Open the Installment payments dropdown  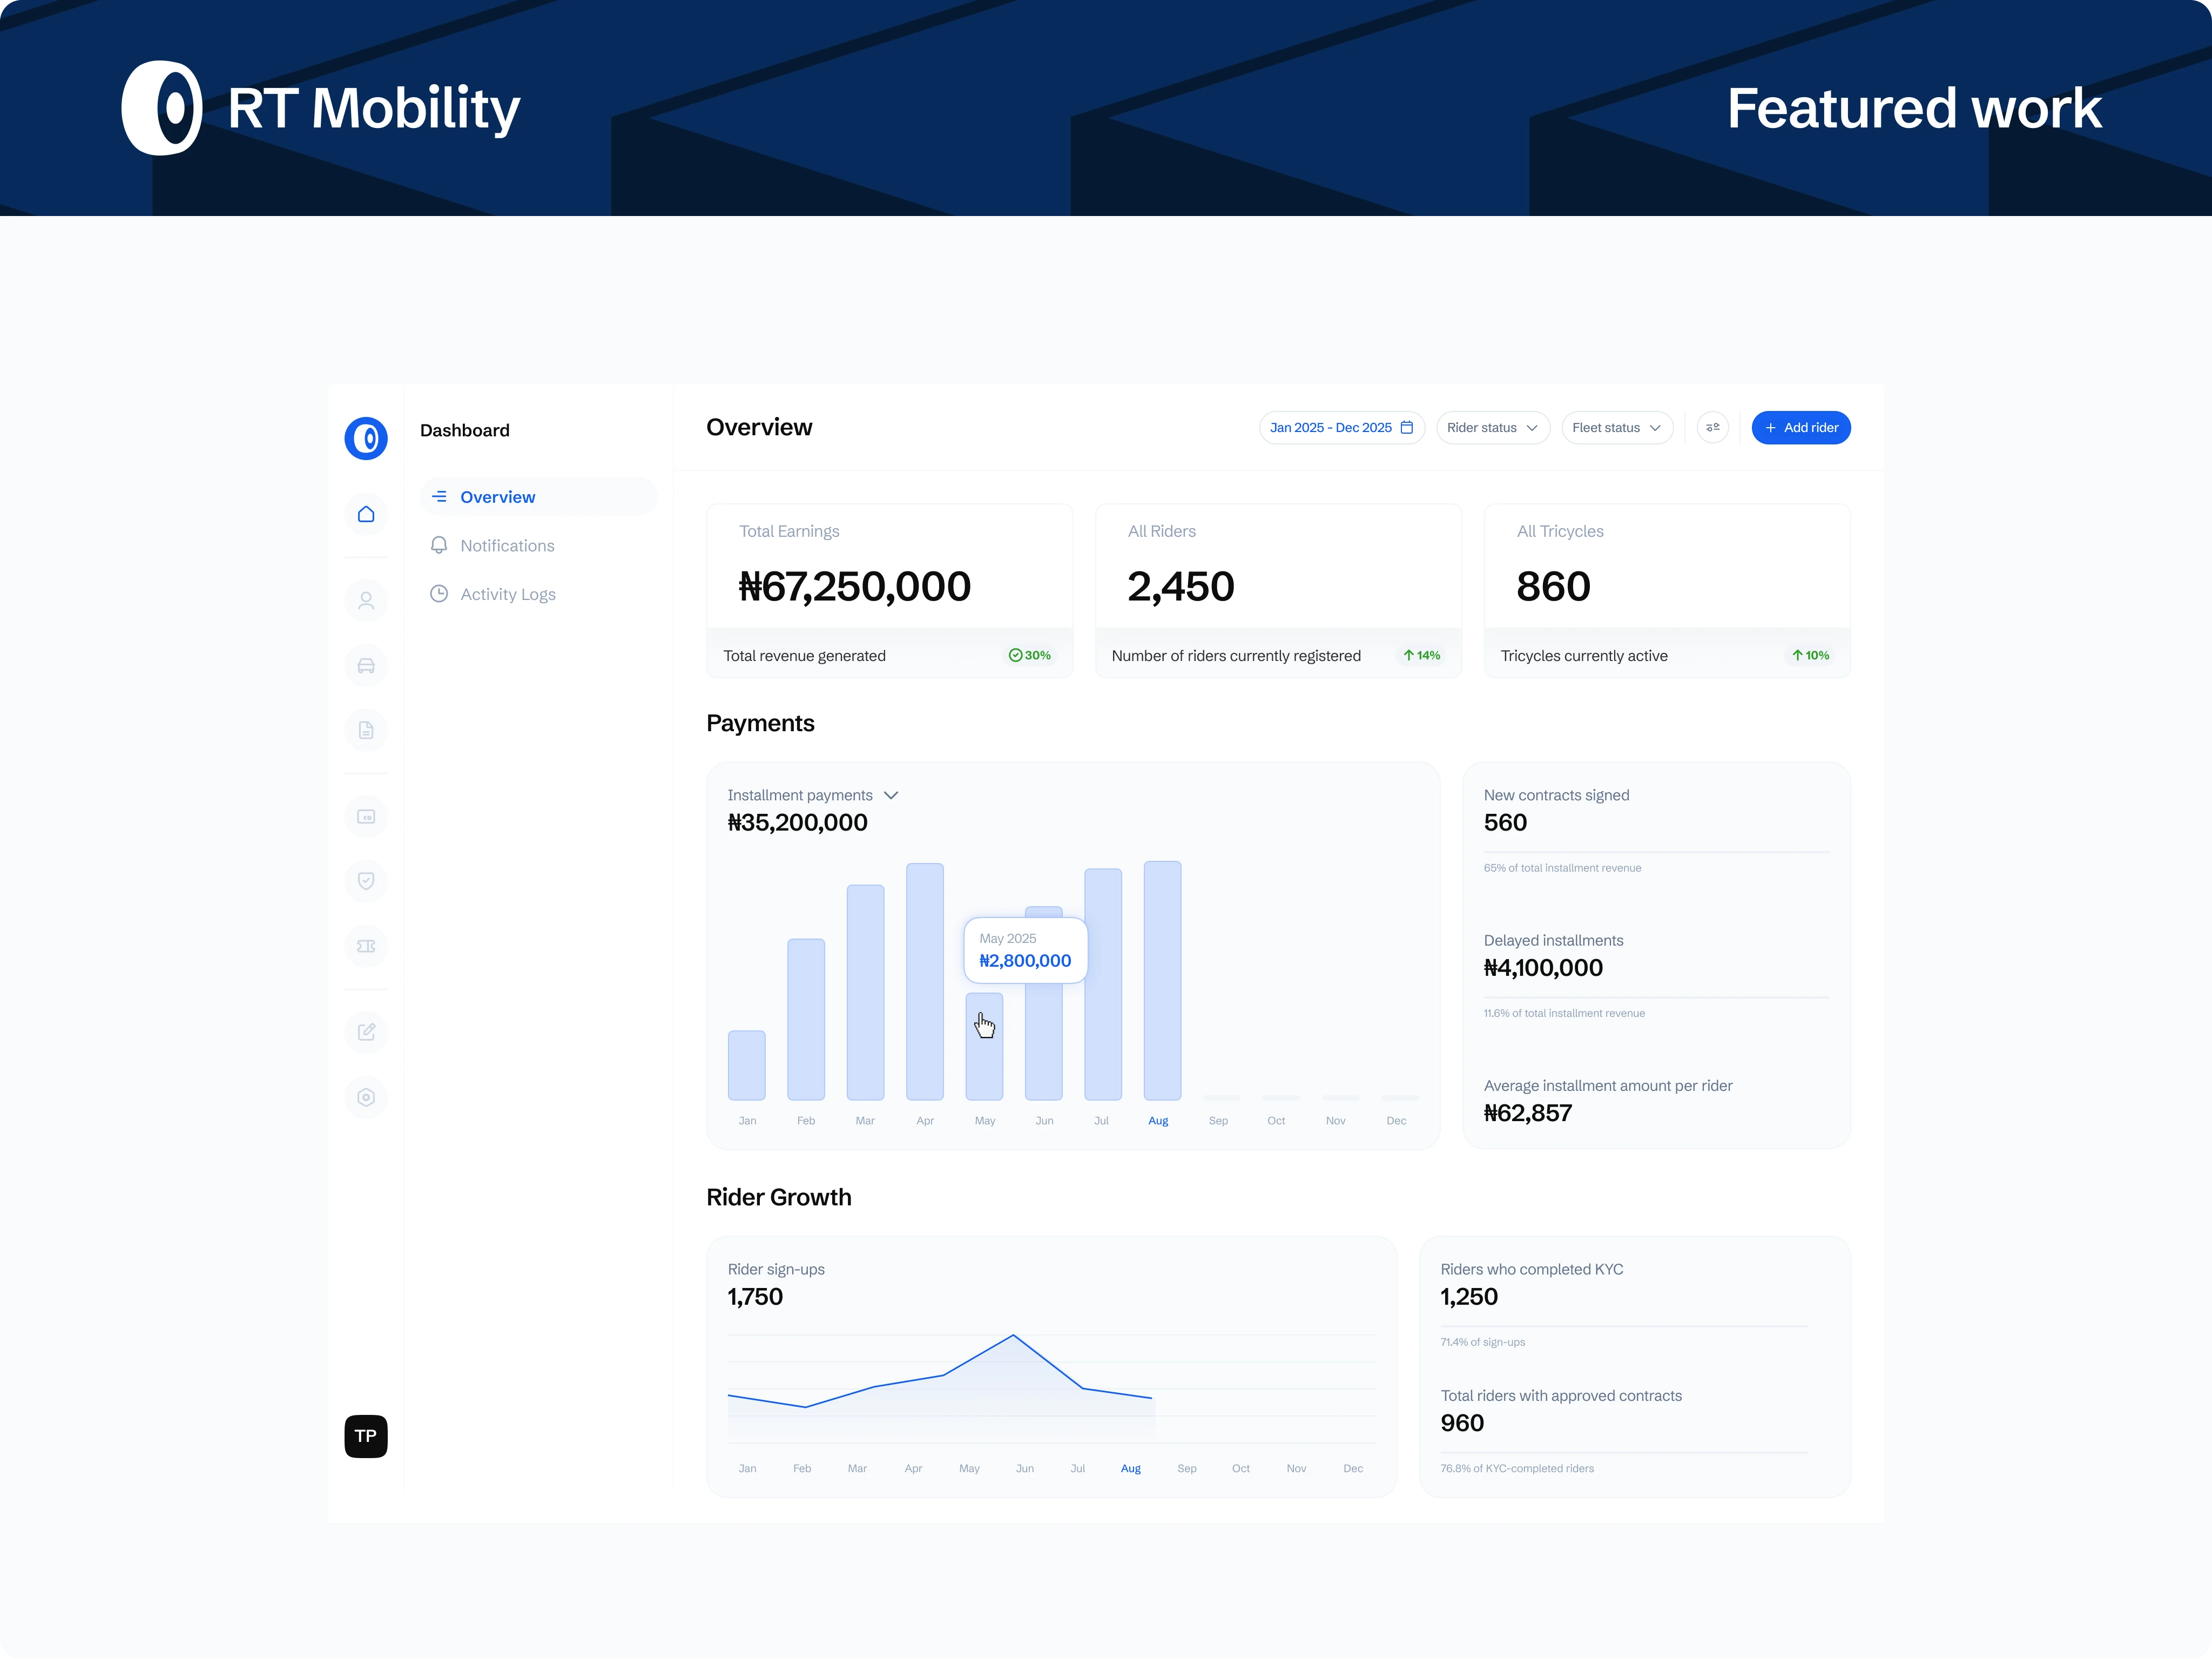[813, 795]
